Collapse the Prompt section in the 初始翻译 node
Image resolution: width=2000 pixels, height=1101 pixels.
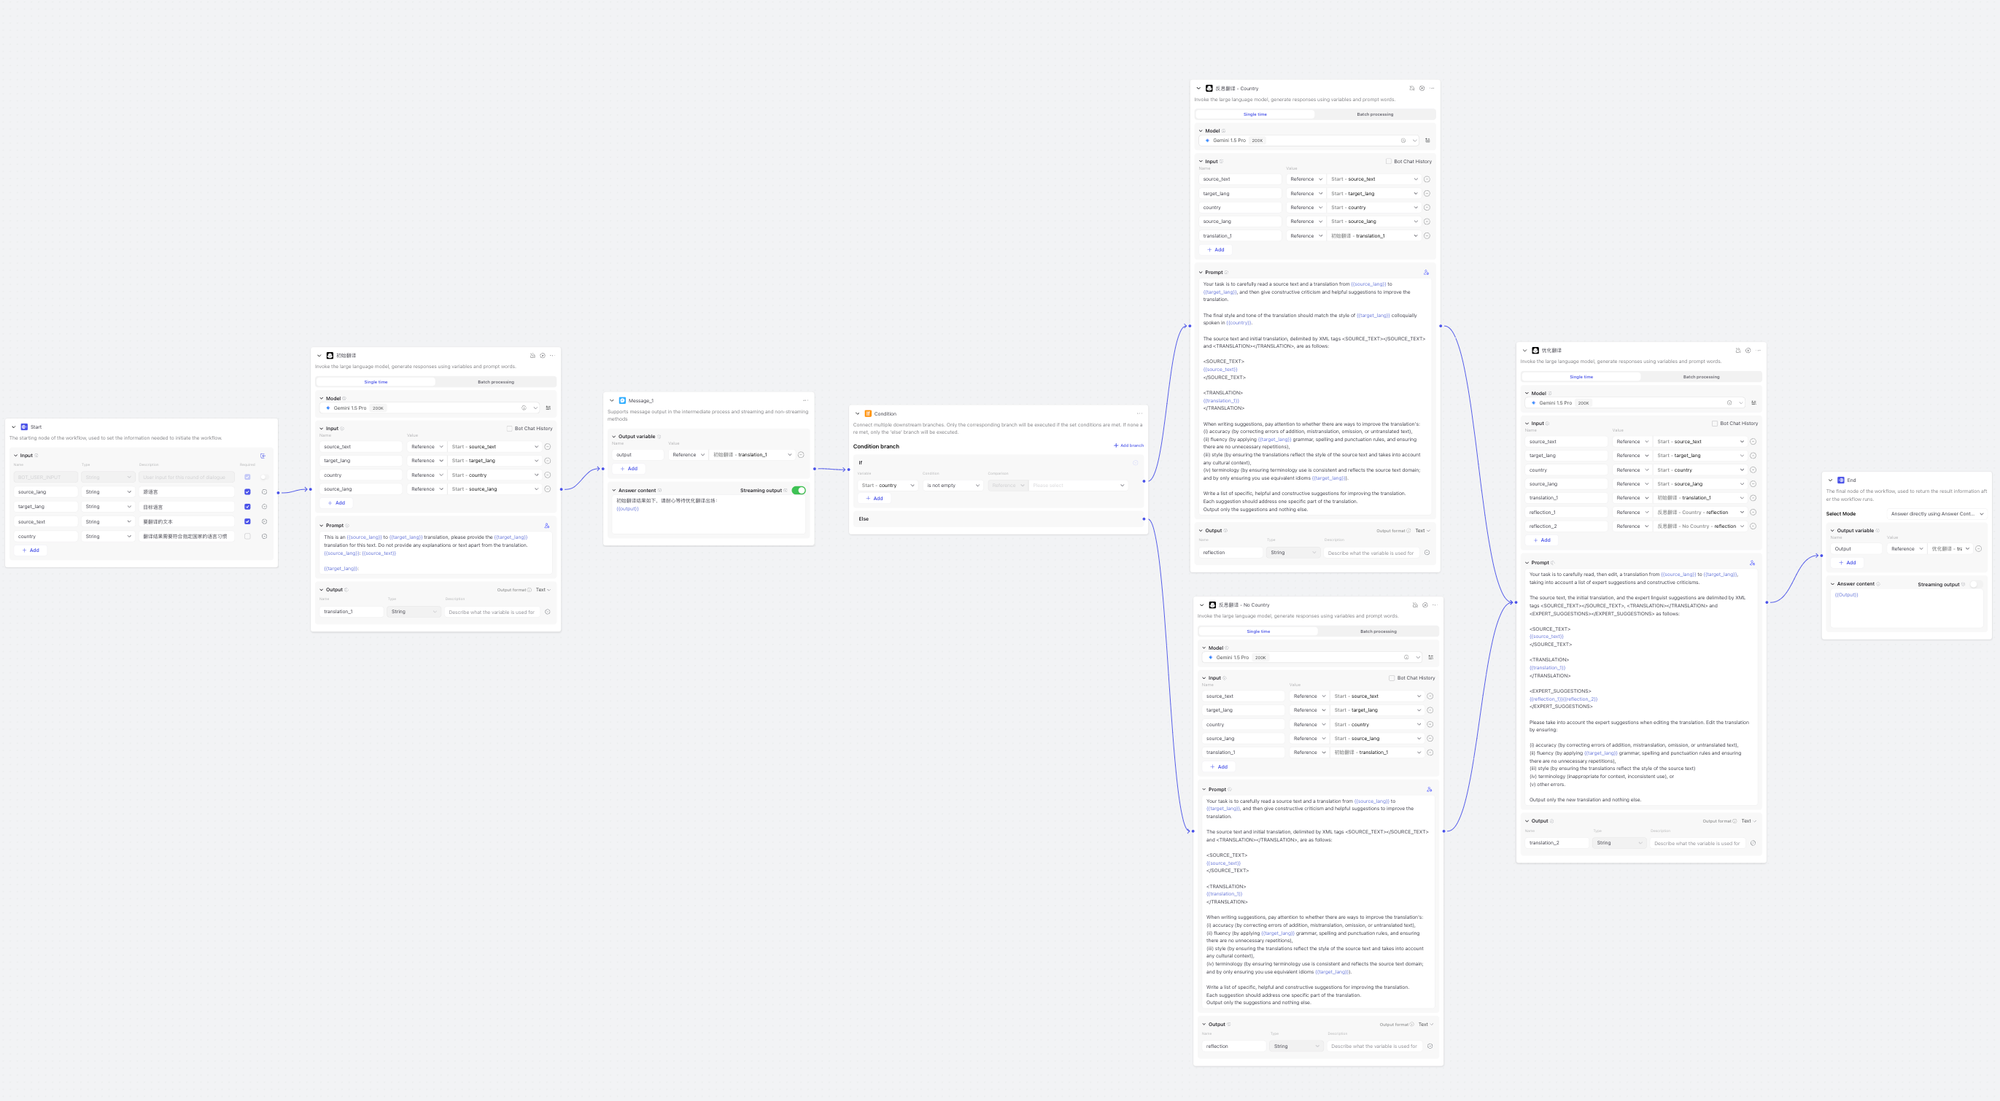pyautogui.click(x=322, y=525)
